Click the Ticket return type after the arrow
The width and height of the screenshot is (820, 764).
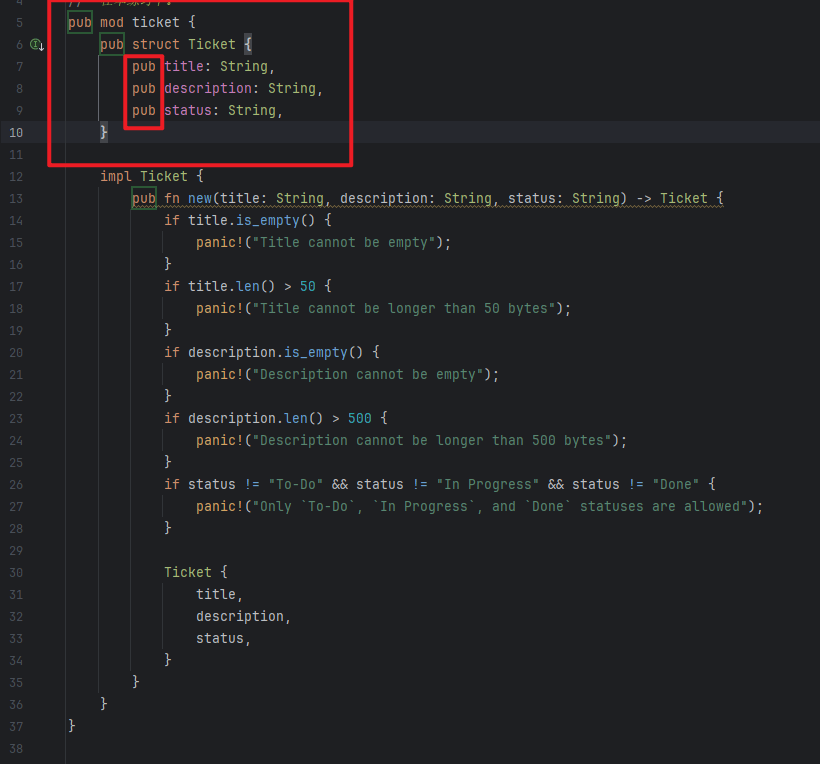point(683,198)
